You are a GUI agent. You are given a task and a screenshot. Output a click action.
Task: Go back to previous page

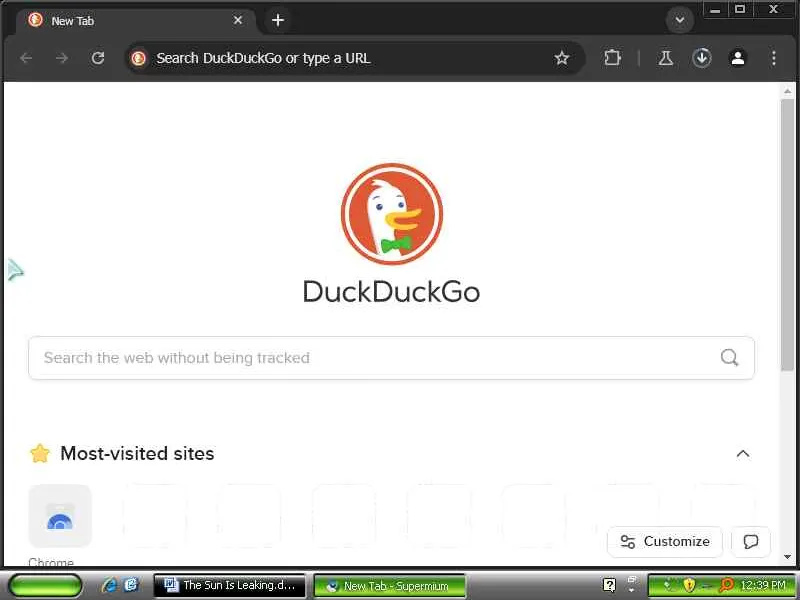tap(26, 58)
